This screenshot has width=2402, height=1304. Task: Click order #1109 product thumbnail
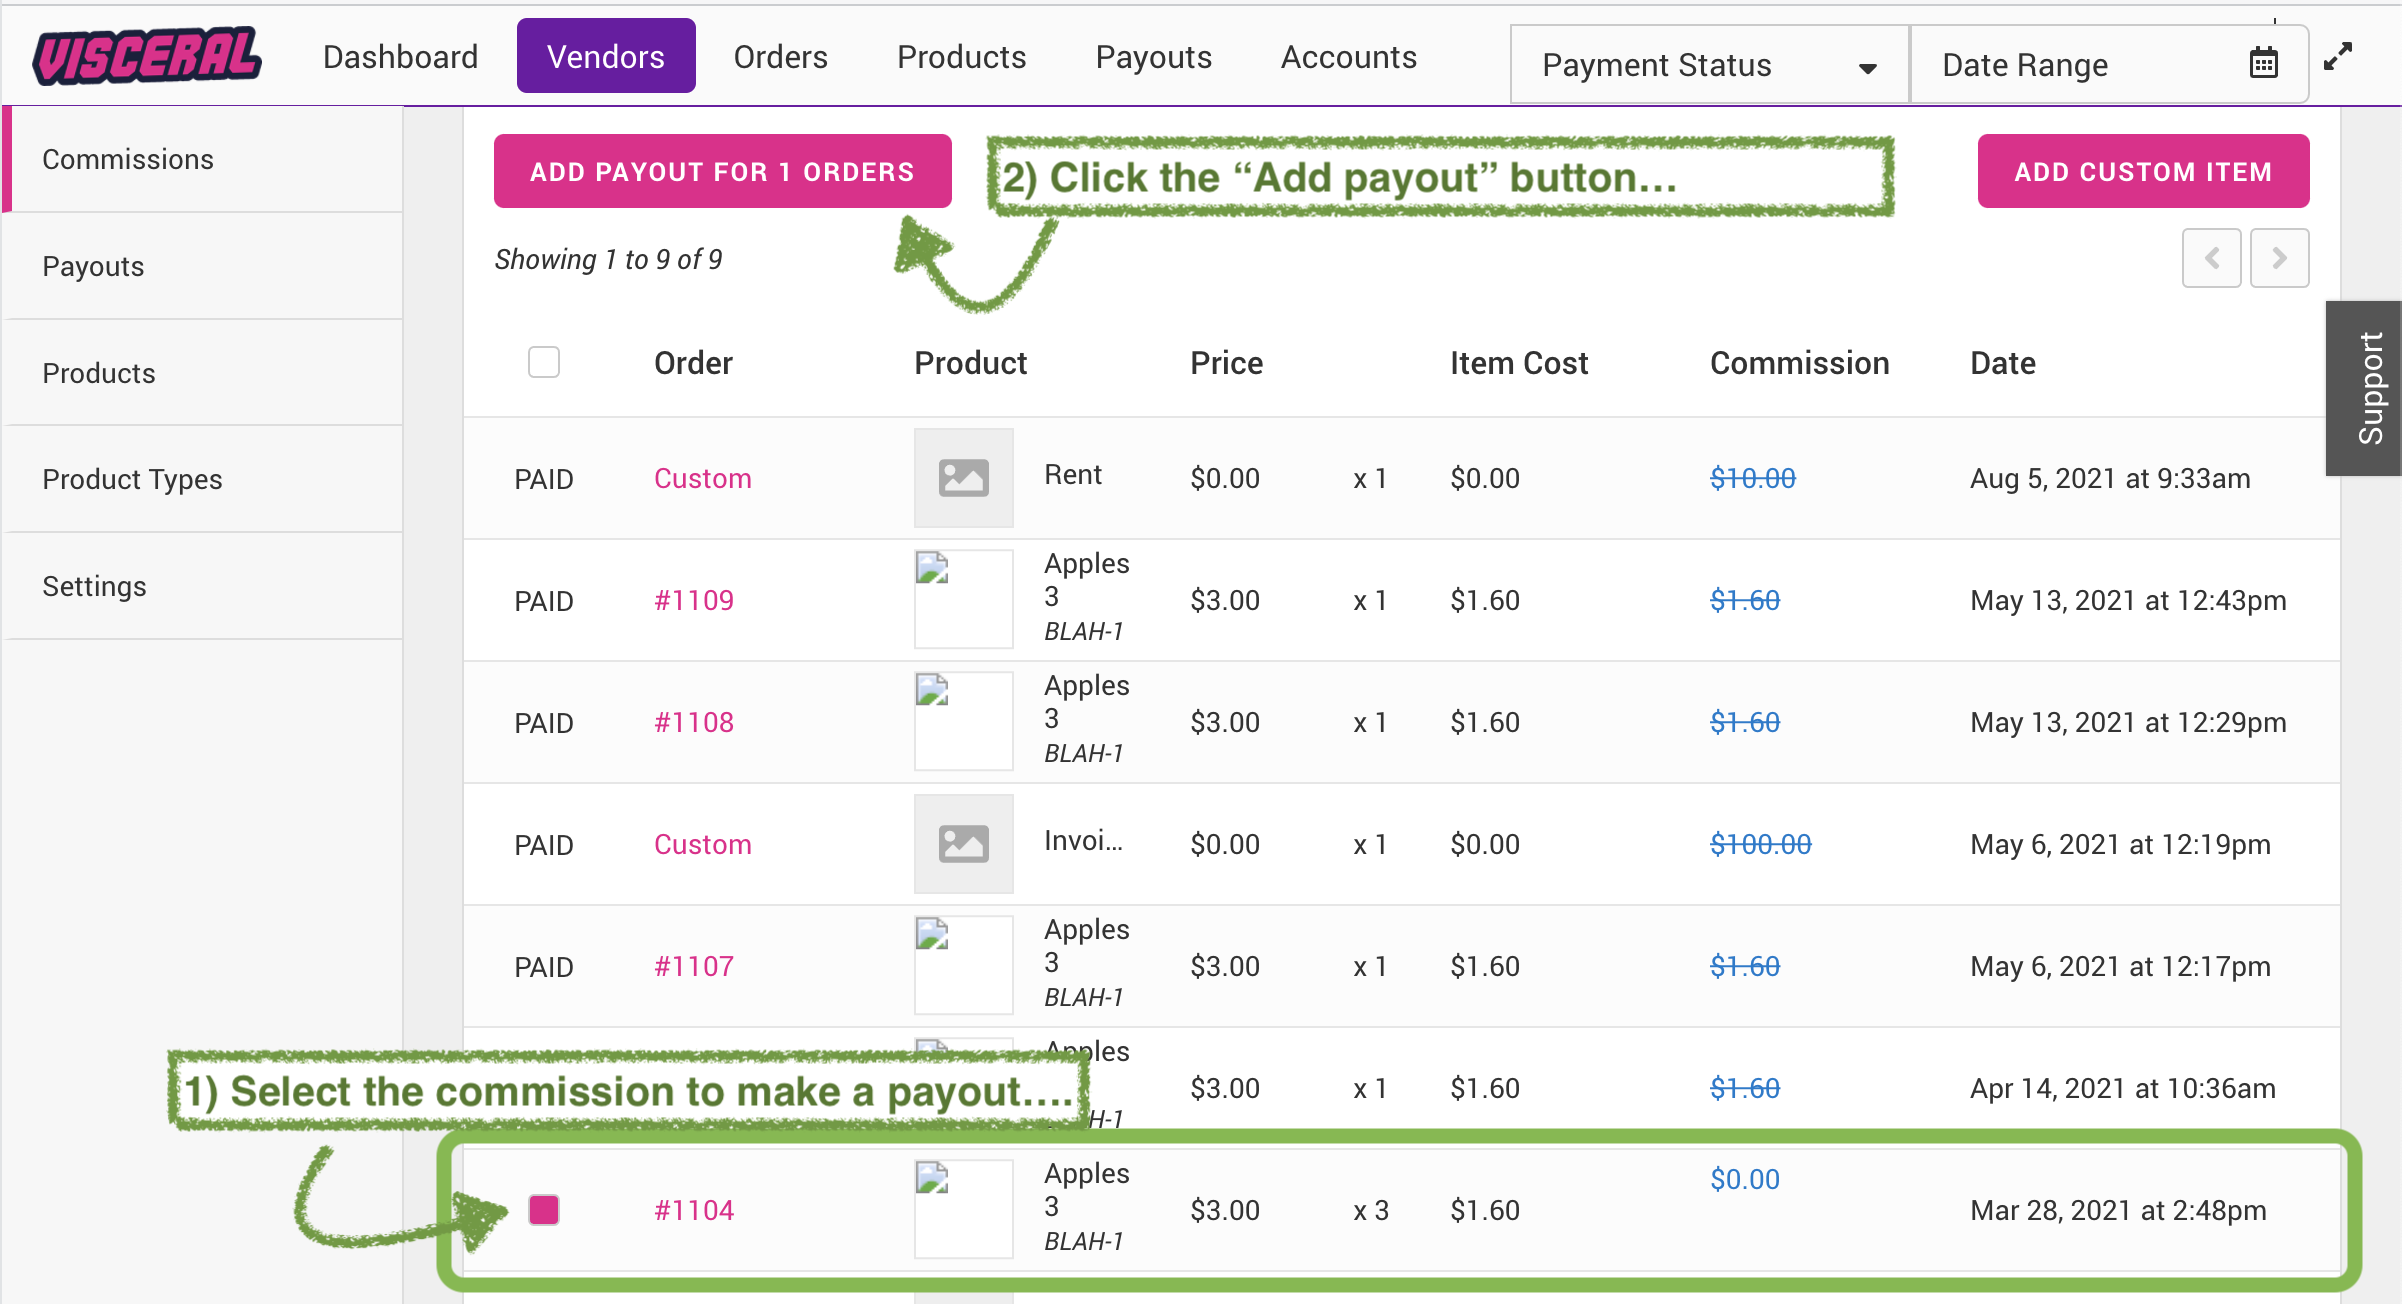pyautogui.click(x=963, y=599)
